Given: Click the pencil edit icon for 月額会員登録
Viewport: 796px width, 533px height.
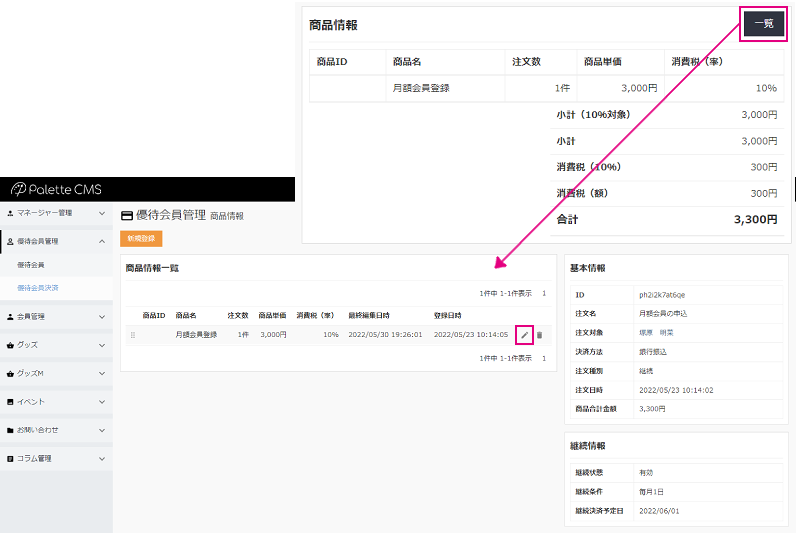Looking at the screenshot, I should pyautogui.click(x=524, y=335).
